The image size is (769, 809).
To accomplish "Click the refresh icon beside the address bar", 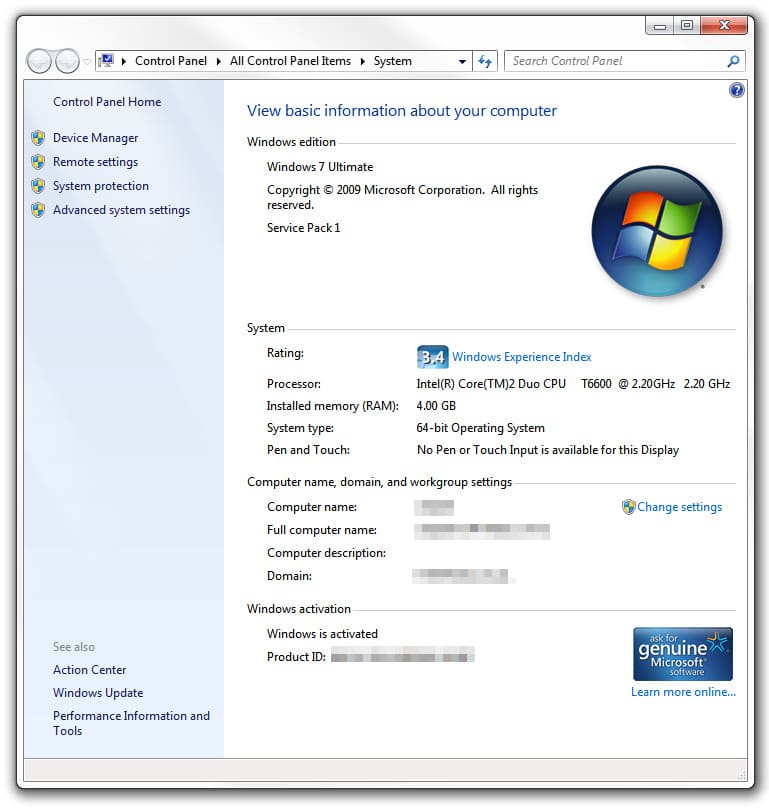I will click(x=485, y=61).
